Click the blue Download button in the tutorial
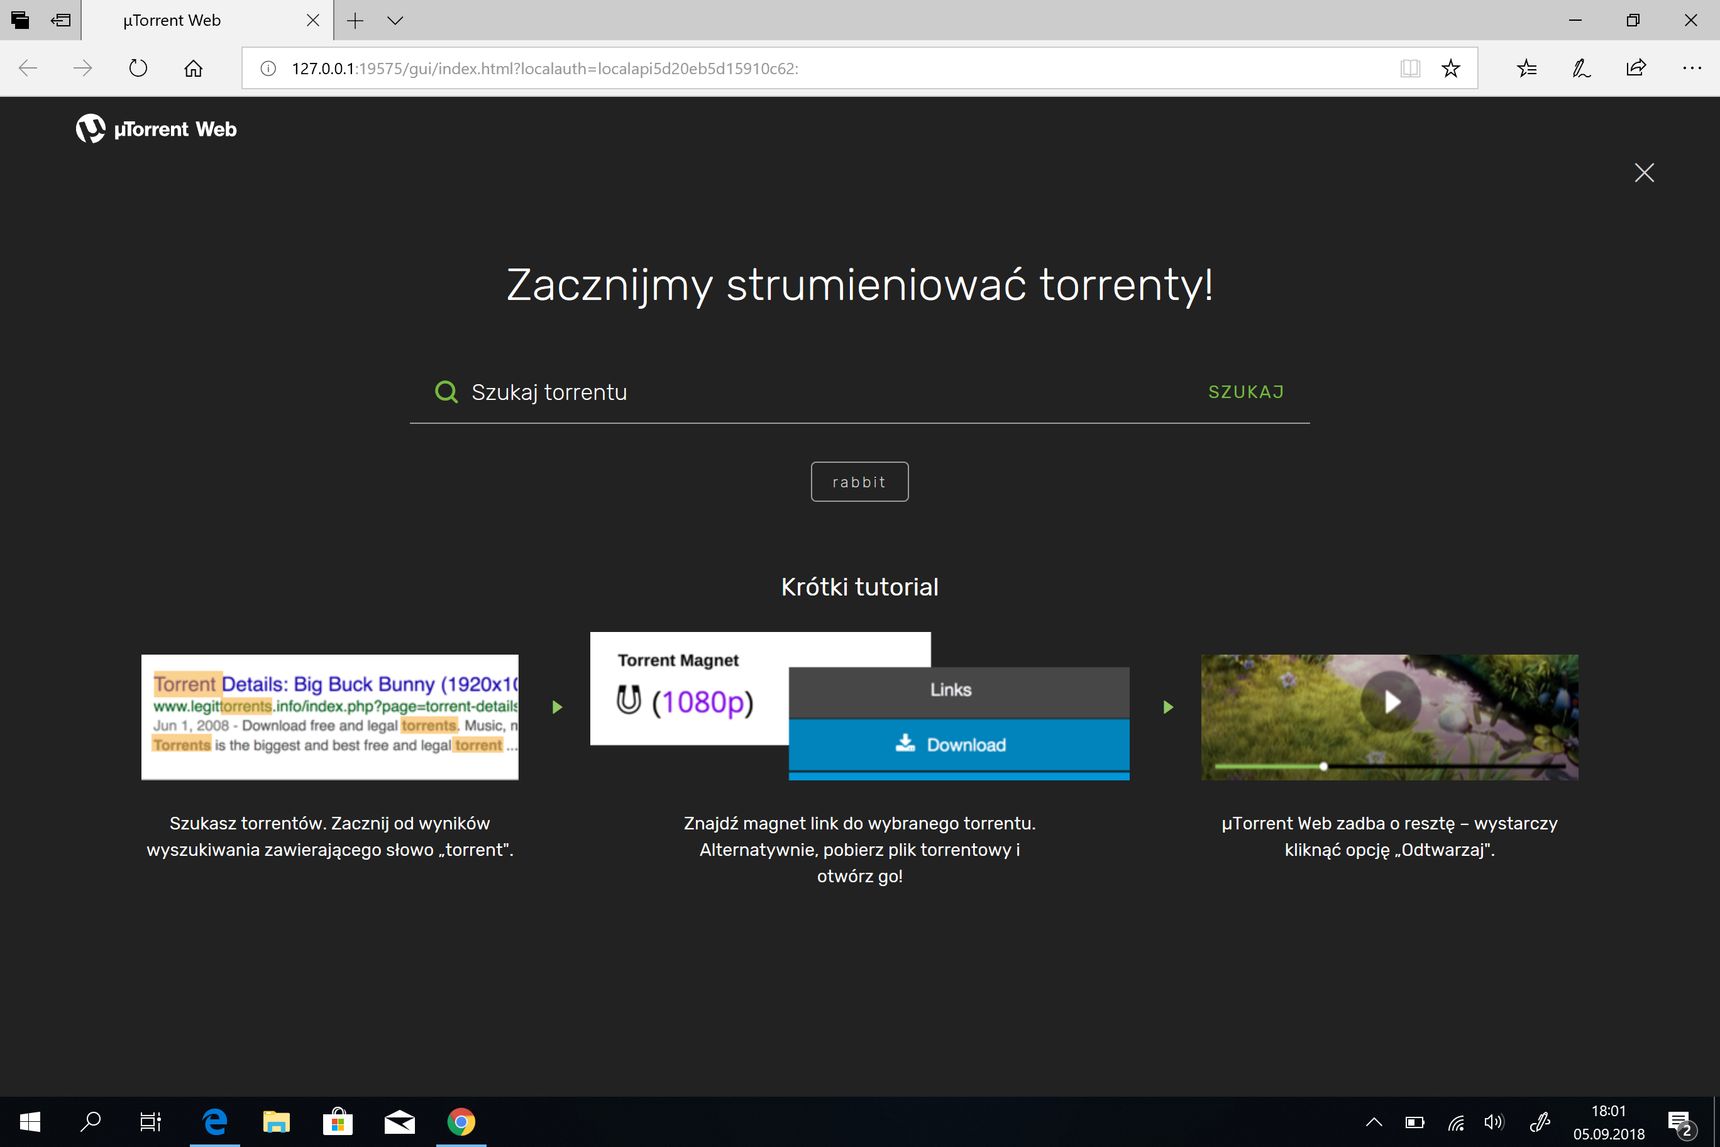Image resolution: width=1720 pixels, height=1147 pixels. 959,745
